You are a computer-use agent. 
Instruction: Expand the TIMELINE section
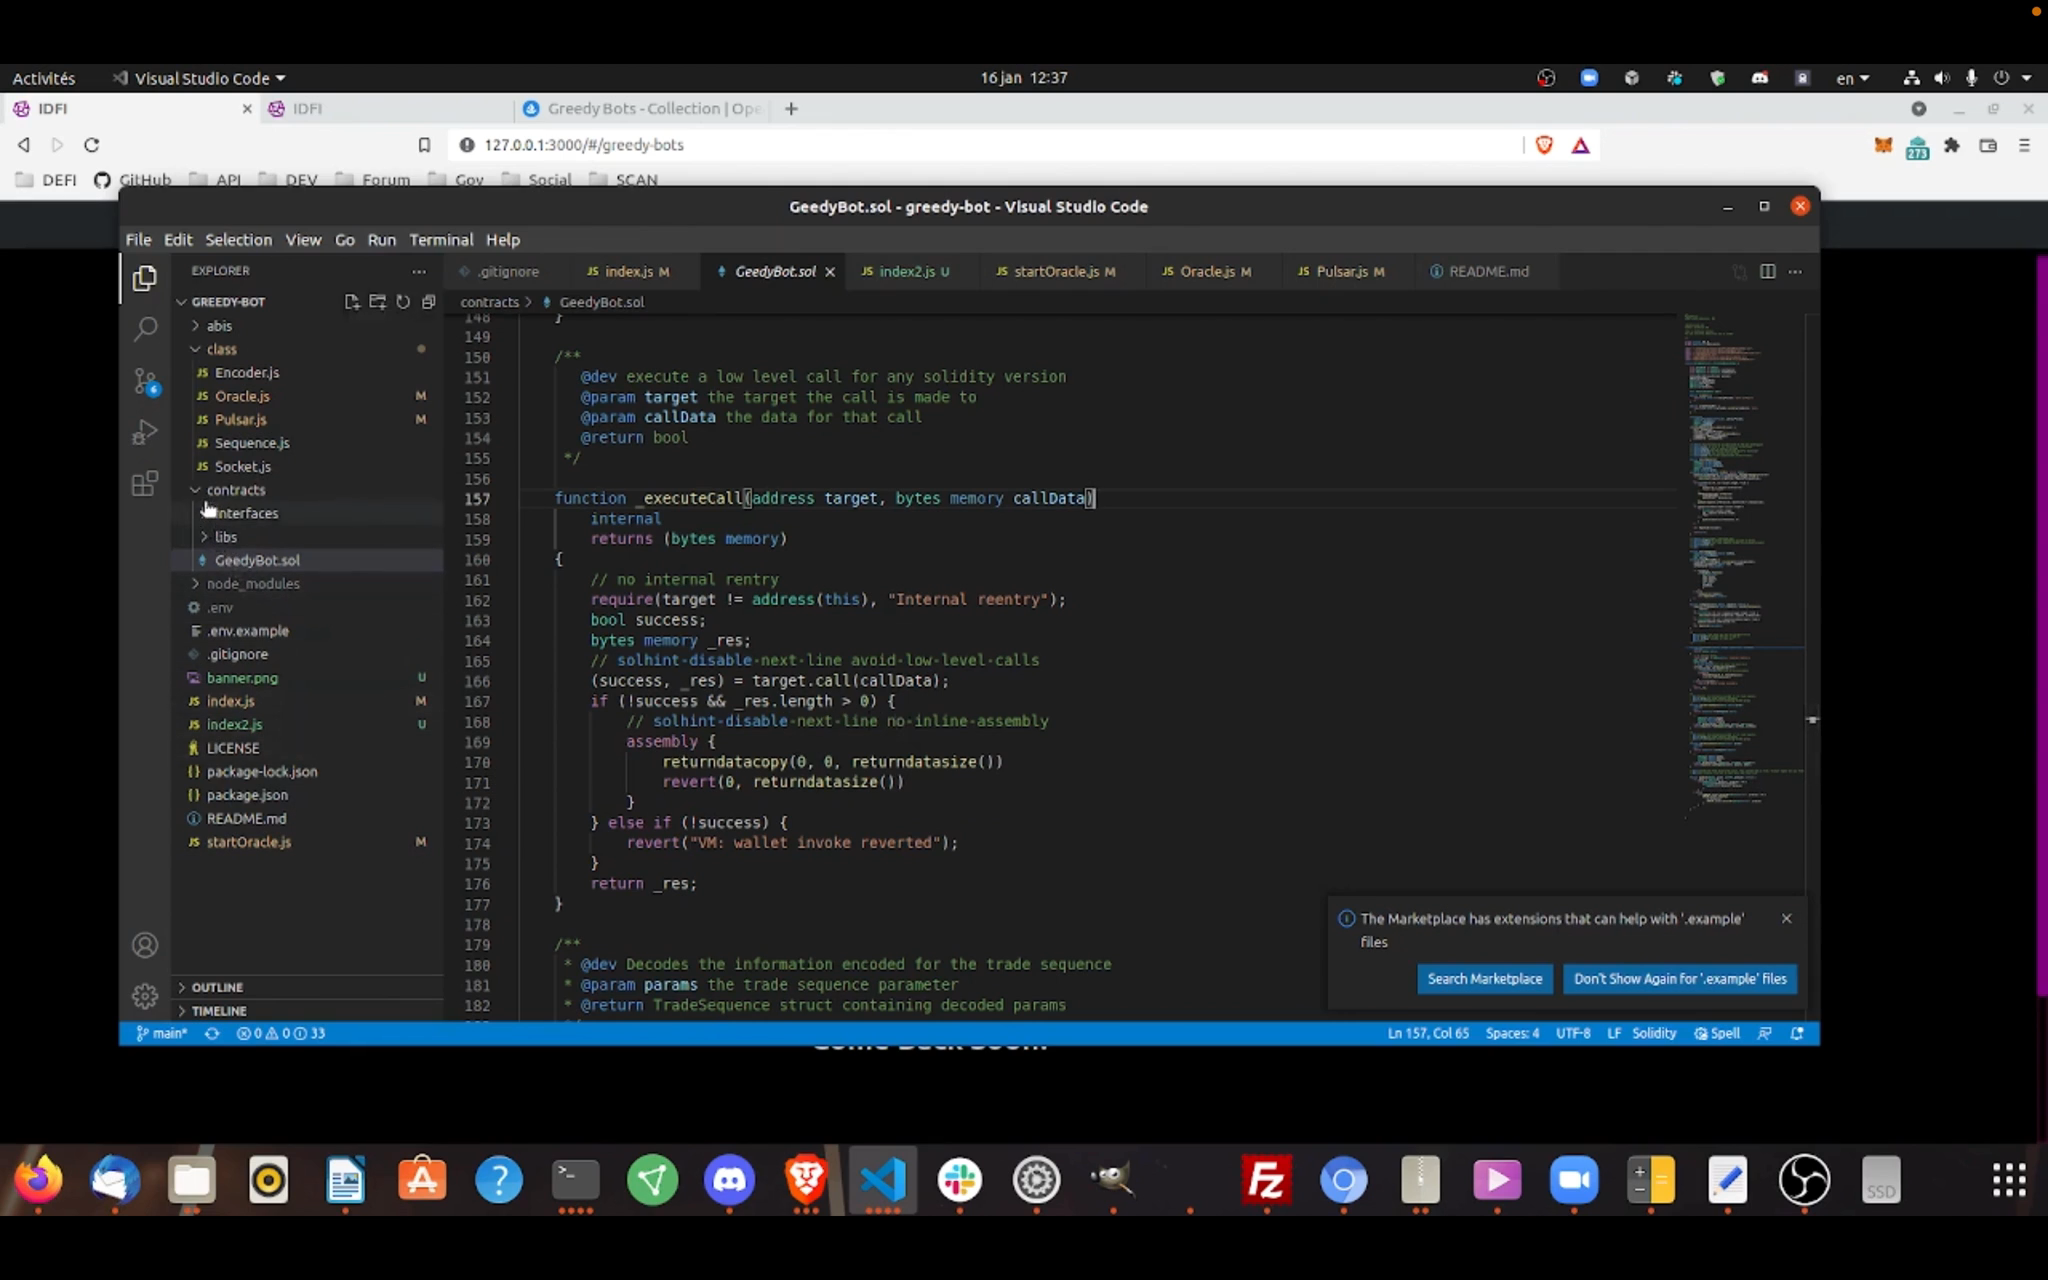pos(218,1011)
